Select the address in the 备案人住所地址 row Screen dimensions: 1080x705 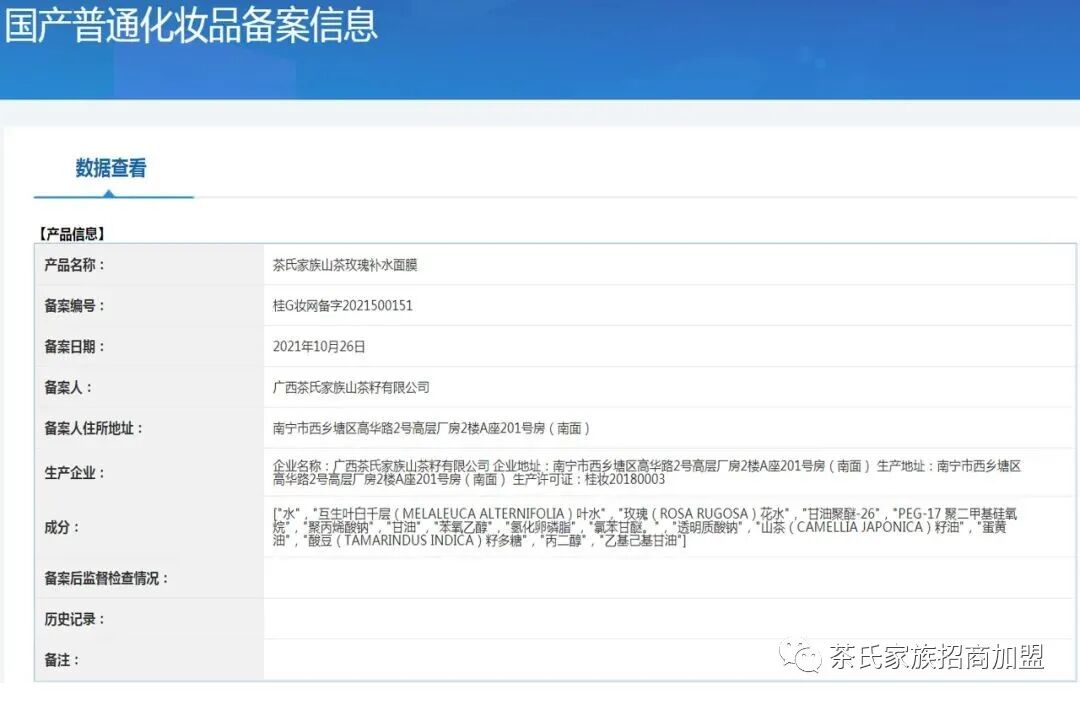coord(431,428)
